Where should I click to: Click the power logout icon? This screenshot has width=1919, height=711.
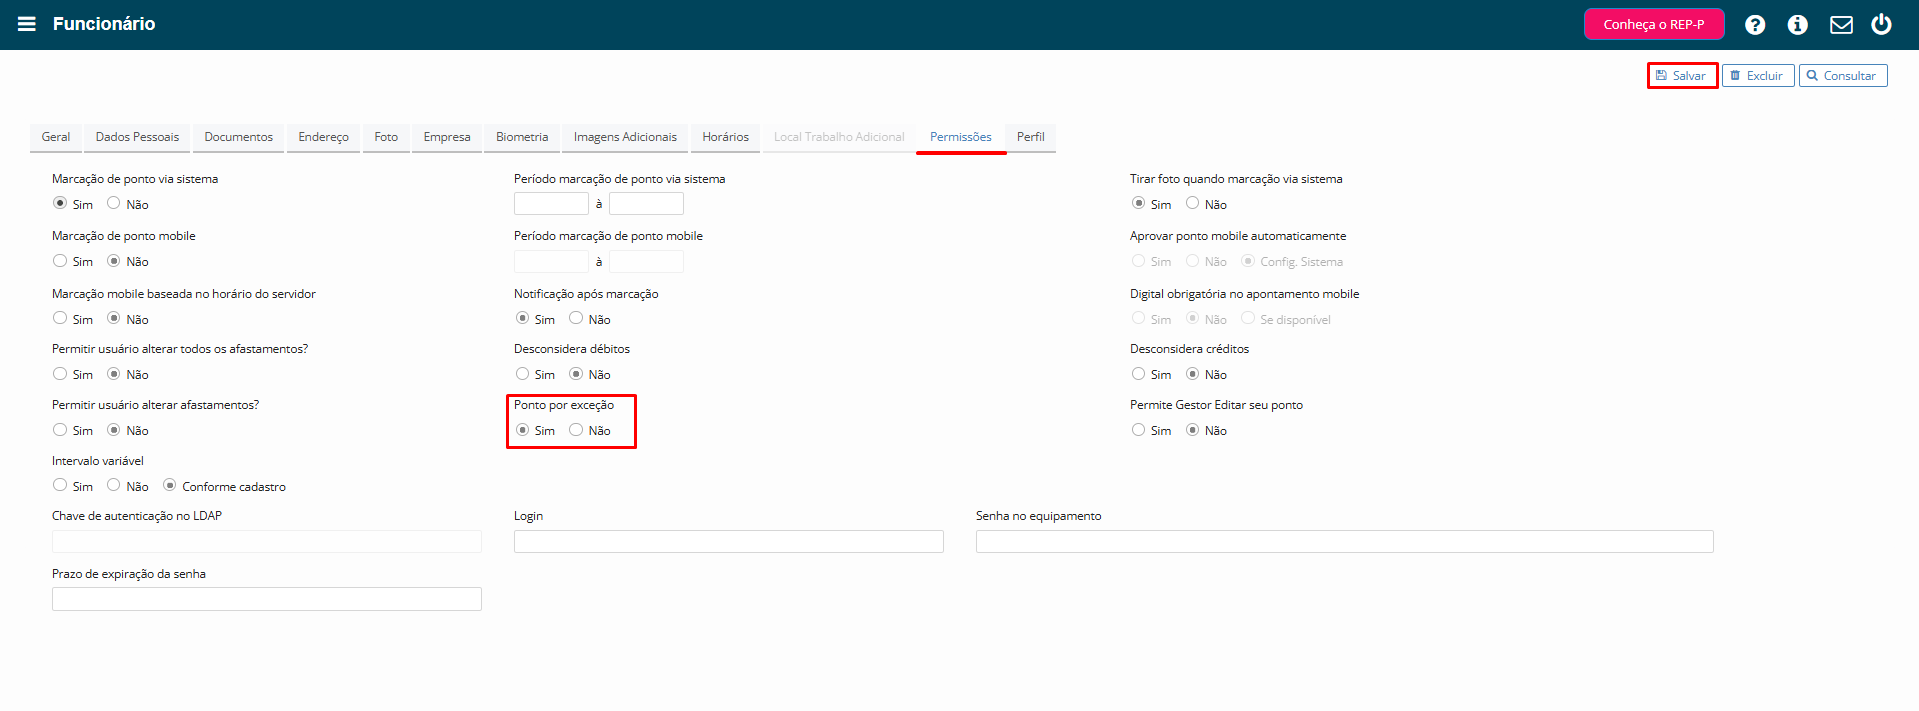pyautogui.click(x=1881, y=24)
